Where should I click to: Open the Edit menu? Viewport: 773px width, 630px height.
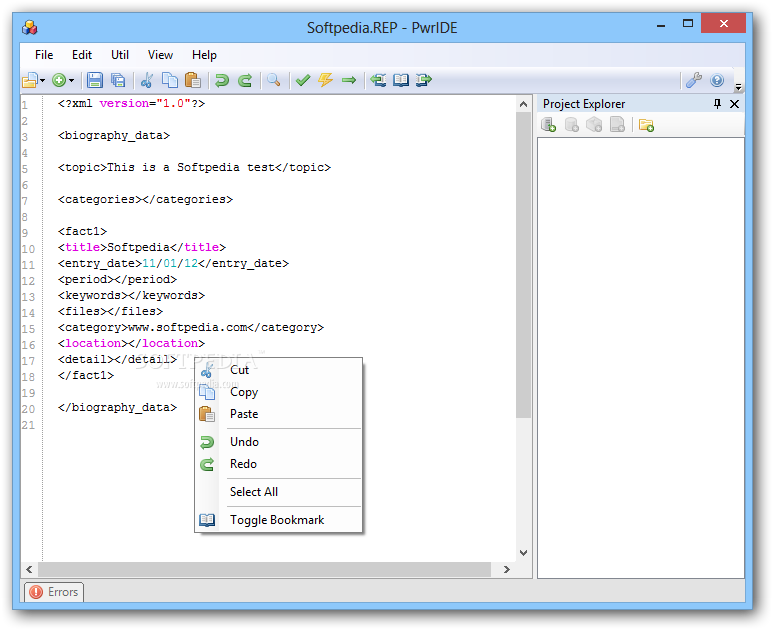82,55
